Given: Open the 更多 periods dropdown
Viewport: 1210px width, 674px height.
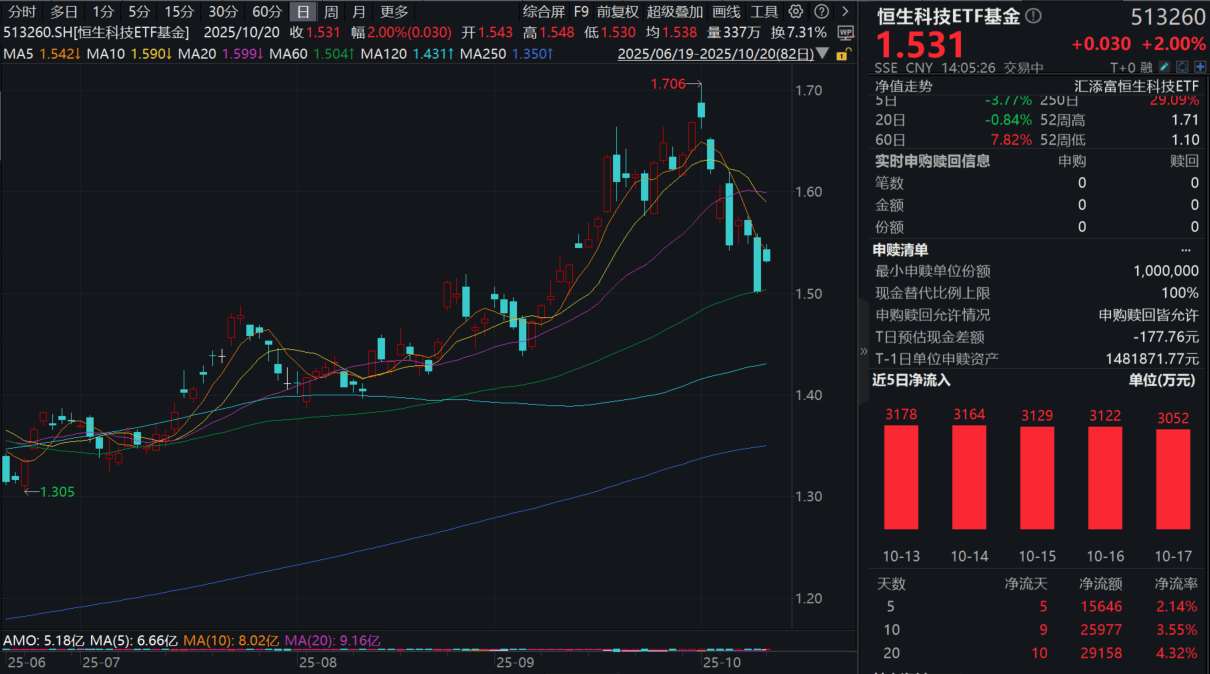Looking at the screenshot, I should point(394,12).
